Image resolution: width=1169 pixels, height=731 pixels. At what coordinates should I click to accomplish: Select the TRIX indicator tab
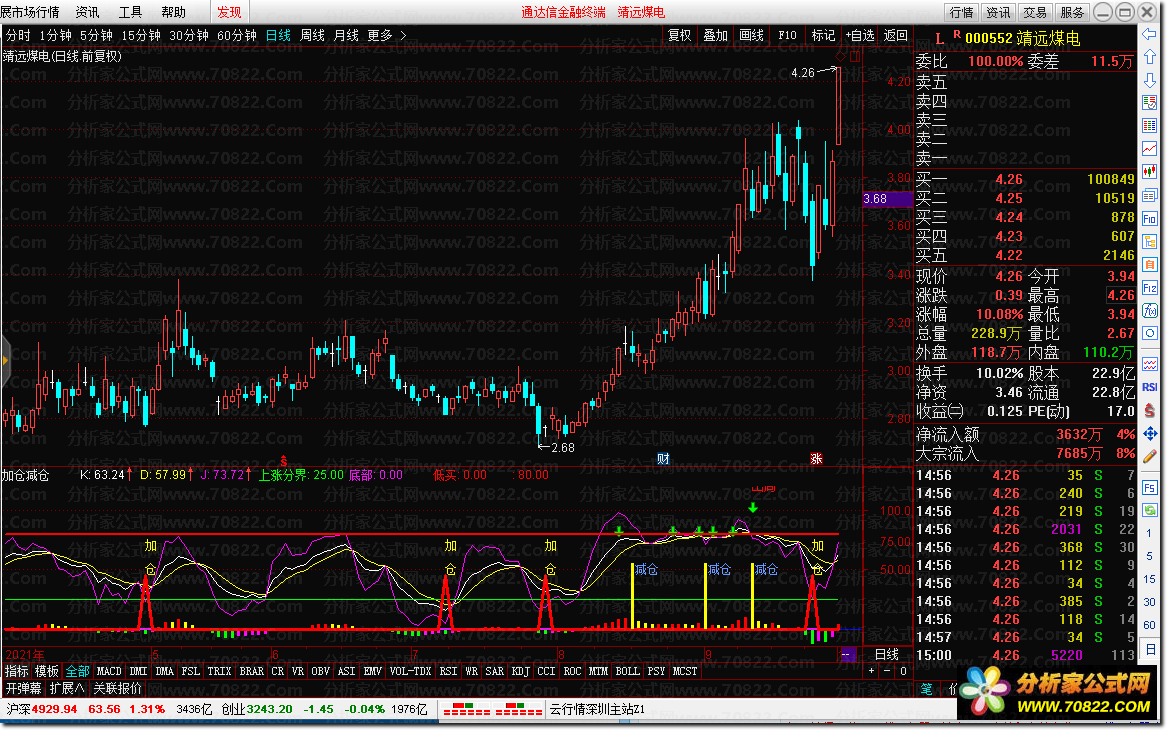pos(219,671)
